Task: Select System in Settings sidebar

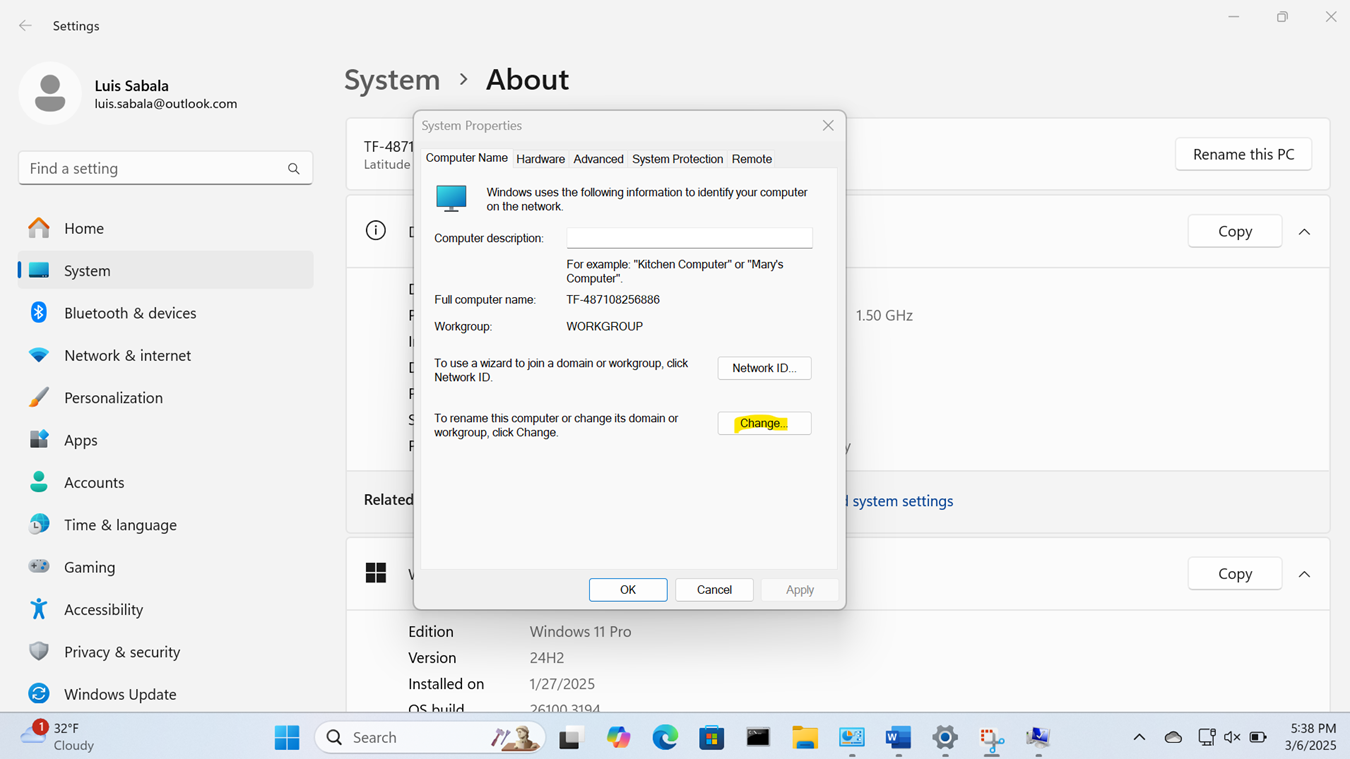Action: pos(166,270)
